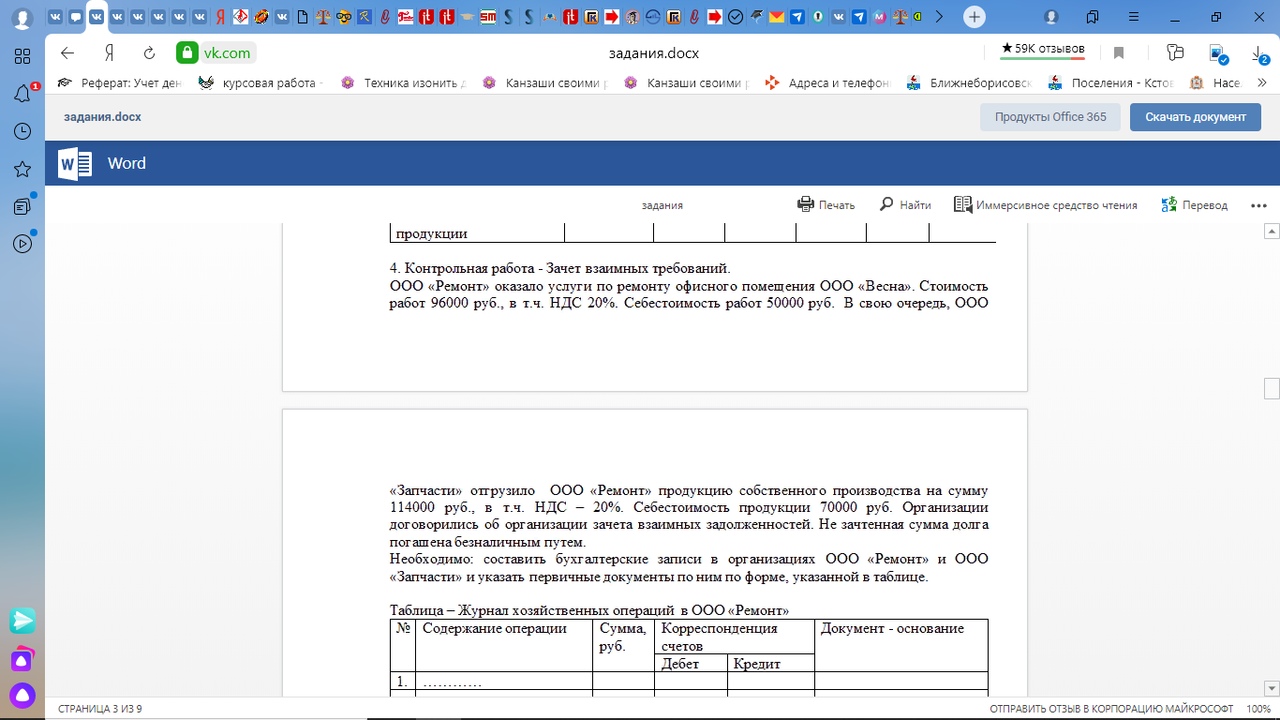Click the 'Дебет' column header
Screen dimensions: 1280x720
(680, 664)
